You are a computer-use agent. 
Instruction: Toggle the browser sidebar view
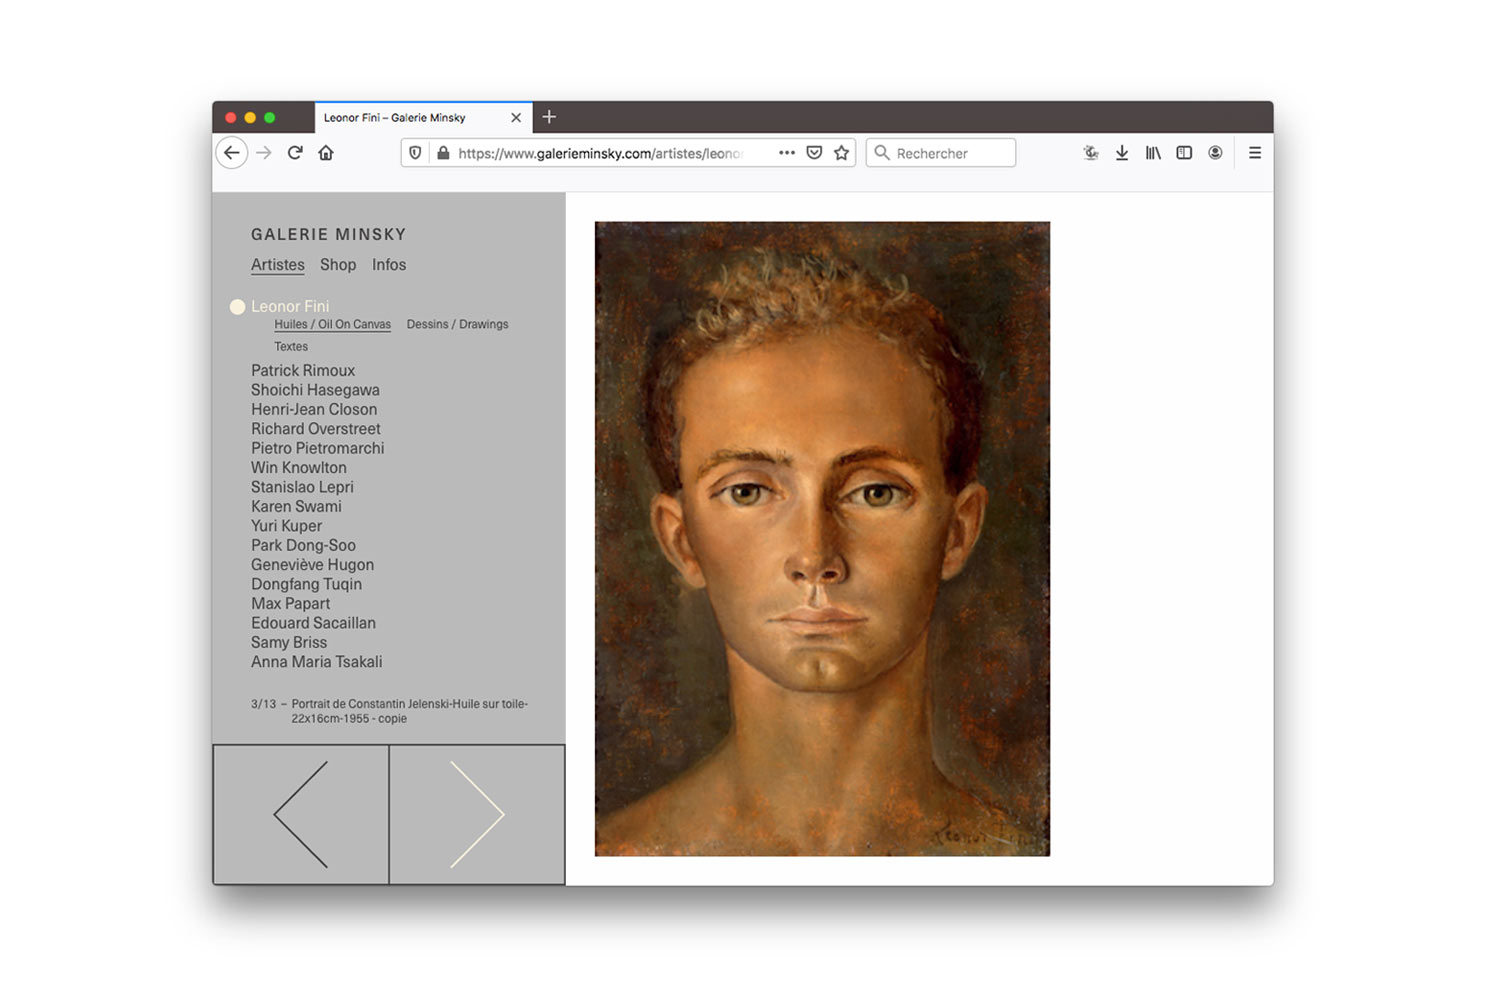(1184, 153)
